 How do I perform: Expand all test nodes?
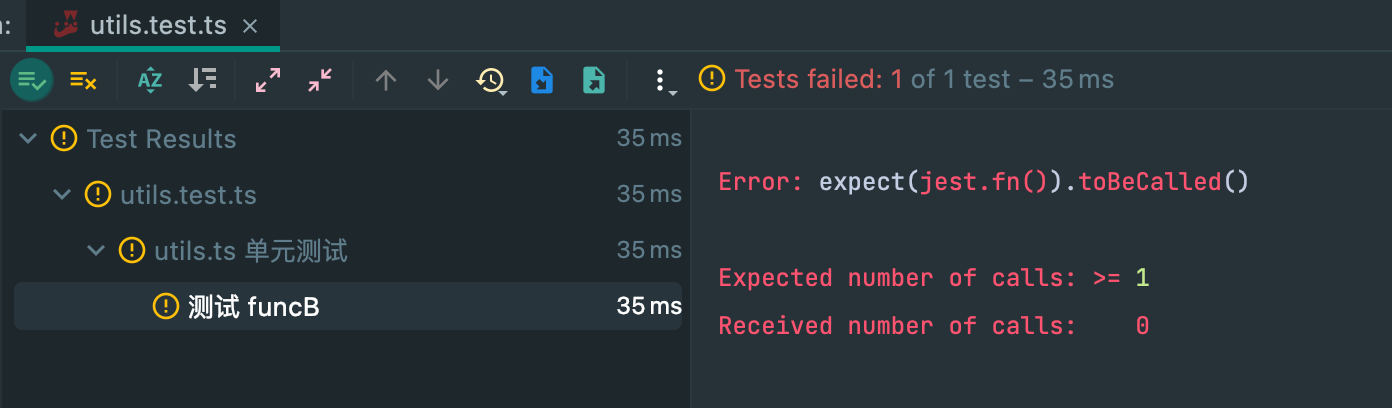268,80
